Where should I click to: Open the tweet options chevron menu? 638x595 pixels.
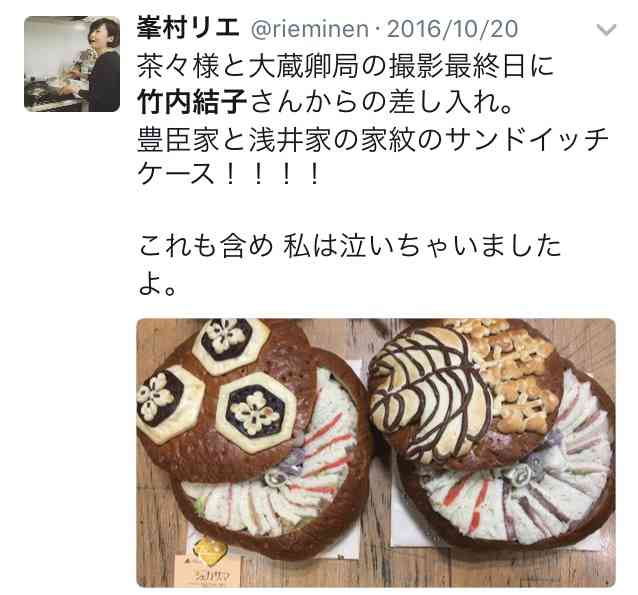[x=606, y=30]
